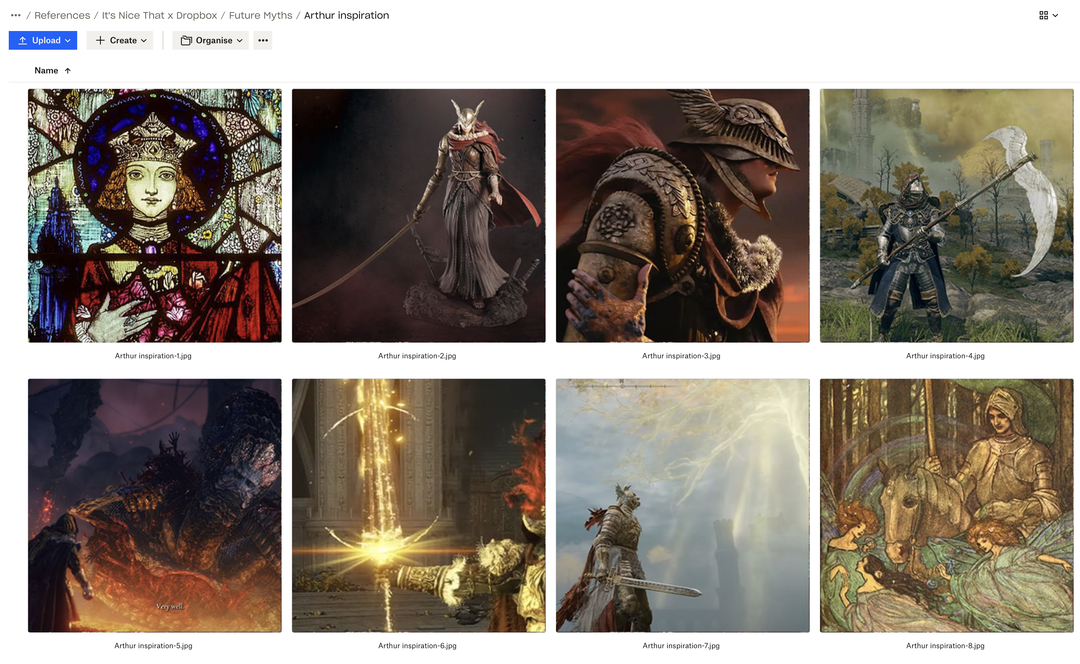Image resolution: width=1080 pixels, height=664 pixels.
Task: Select file name Arthur inspiration-5.jpg
Action: [153, 646]
